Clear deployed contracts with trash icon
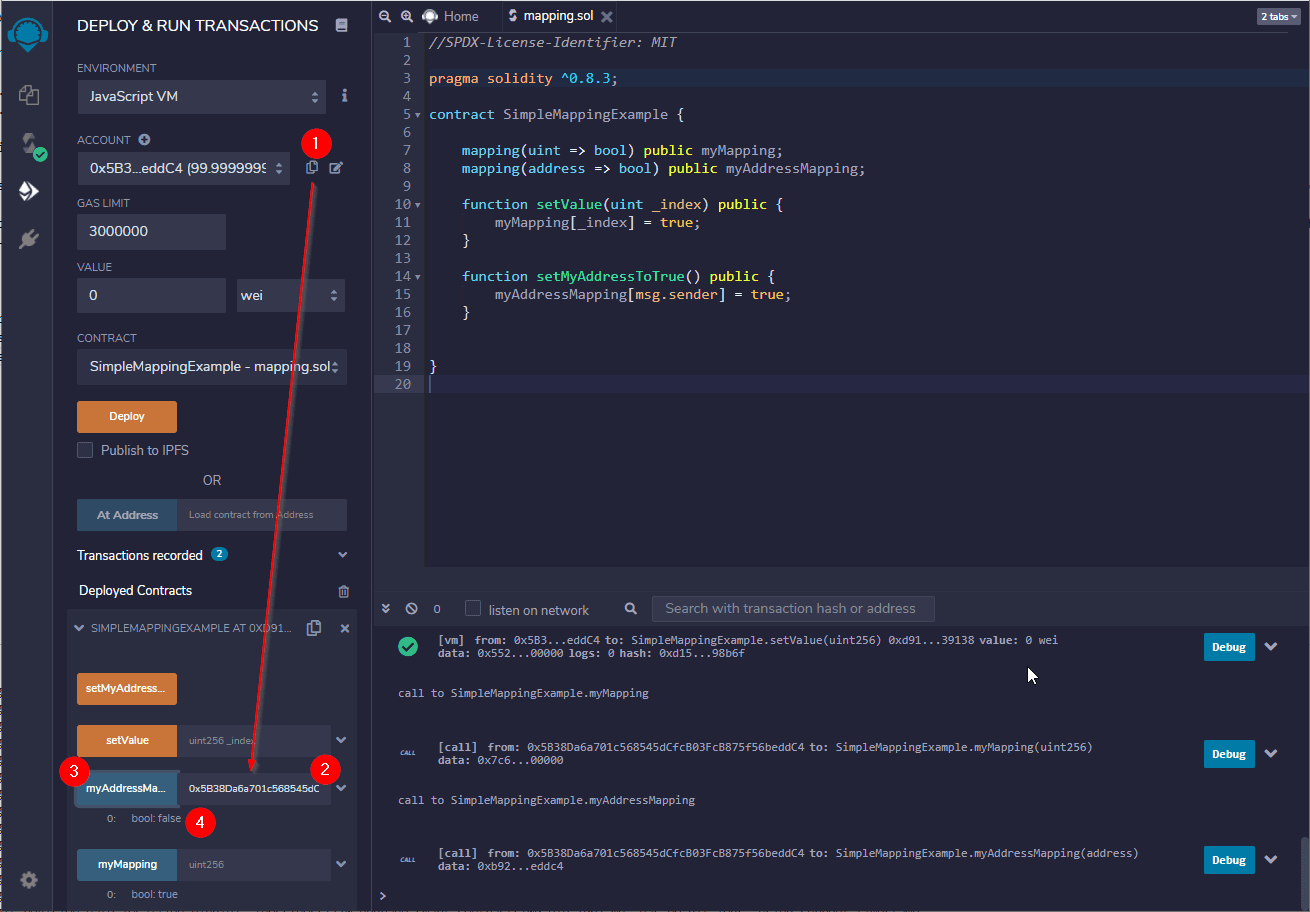This screenshot has height=912, width=1310. point(343,591)
